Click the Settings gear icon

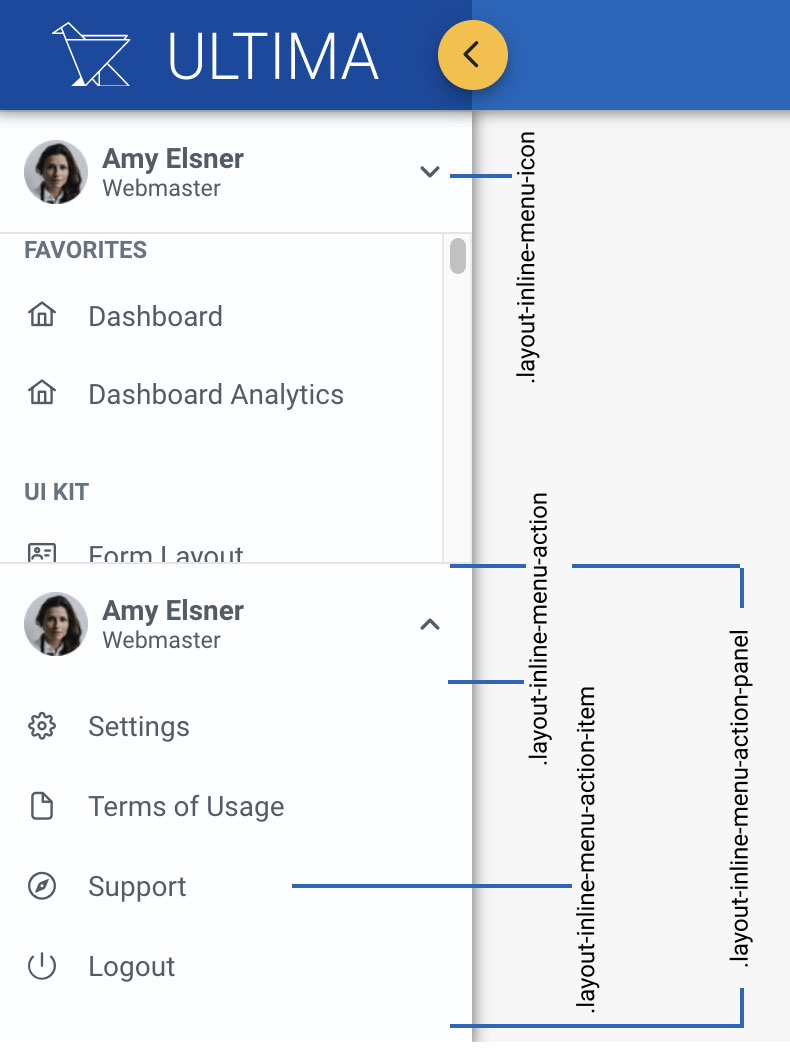[x=42, y=726]
